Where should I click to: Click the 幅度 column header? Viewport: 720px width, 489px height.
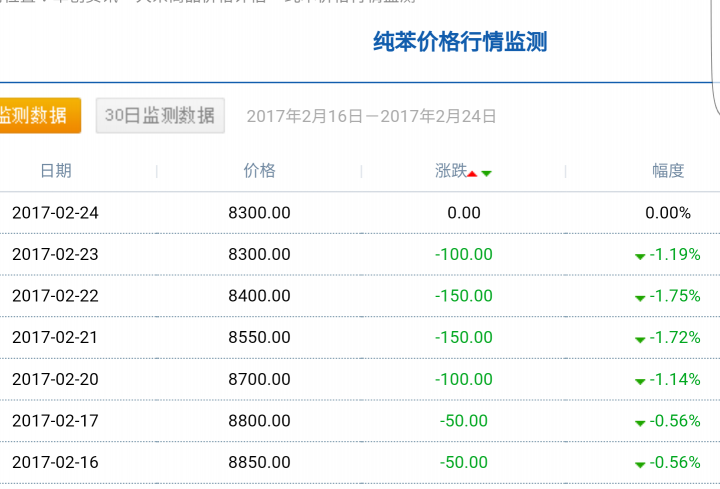point(668,171)
